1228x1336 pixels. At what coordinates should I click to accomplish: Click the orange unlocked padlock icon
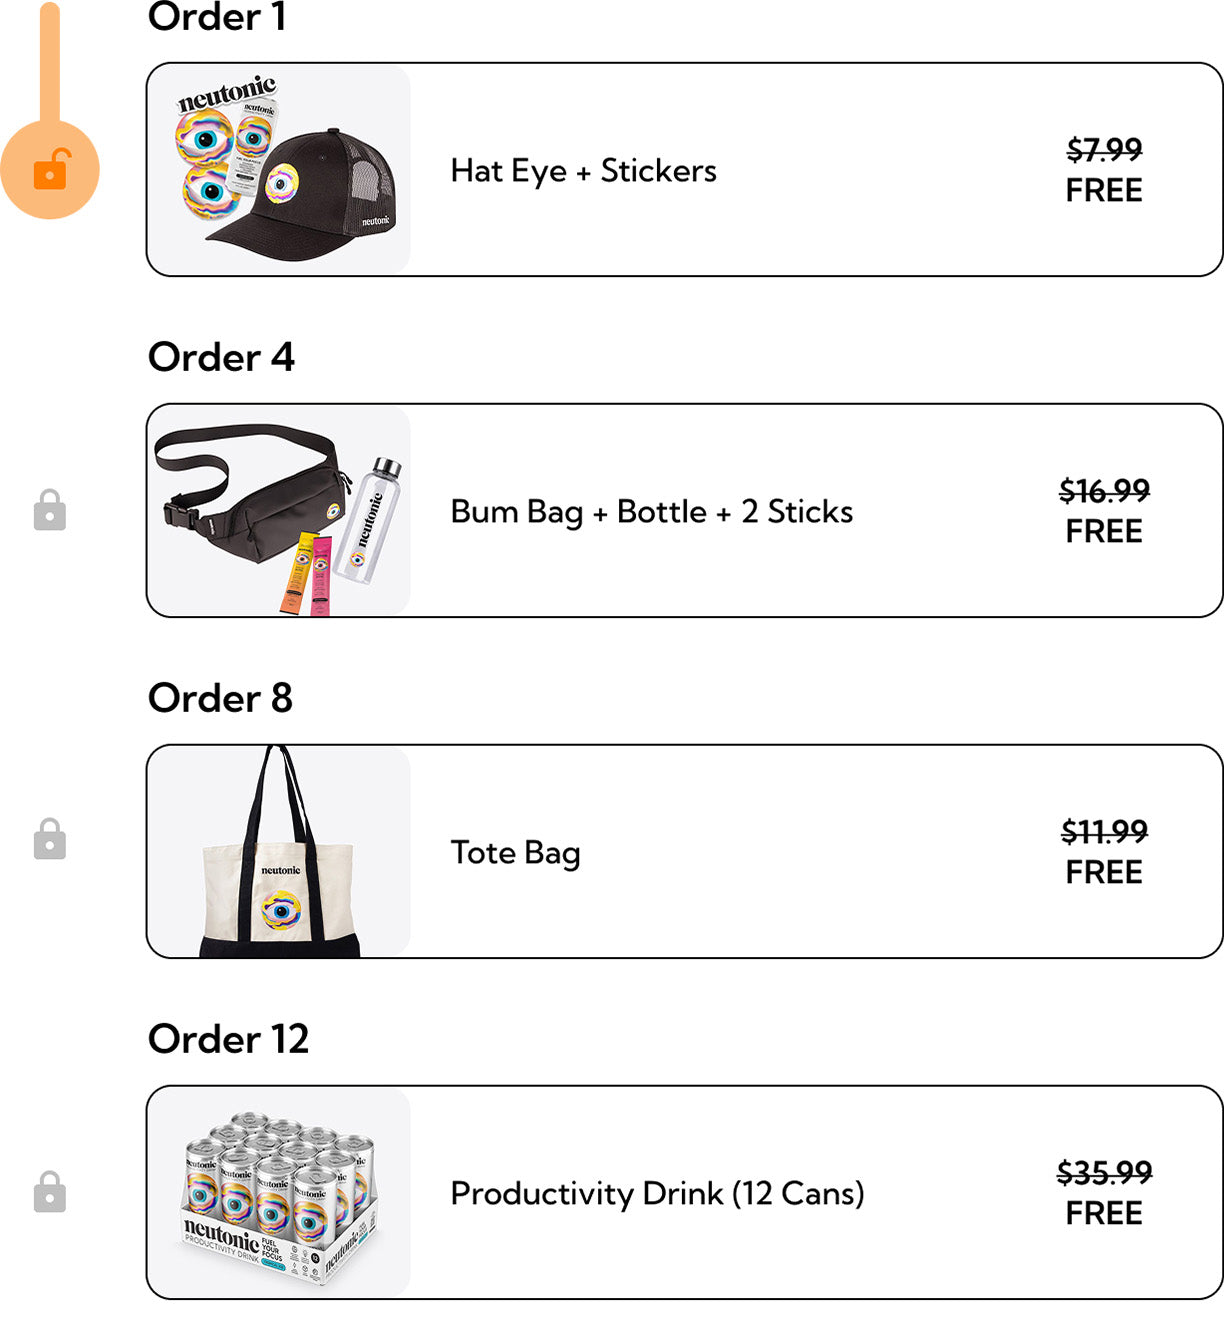50,171
